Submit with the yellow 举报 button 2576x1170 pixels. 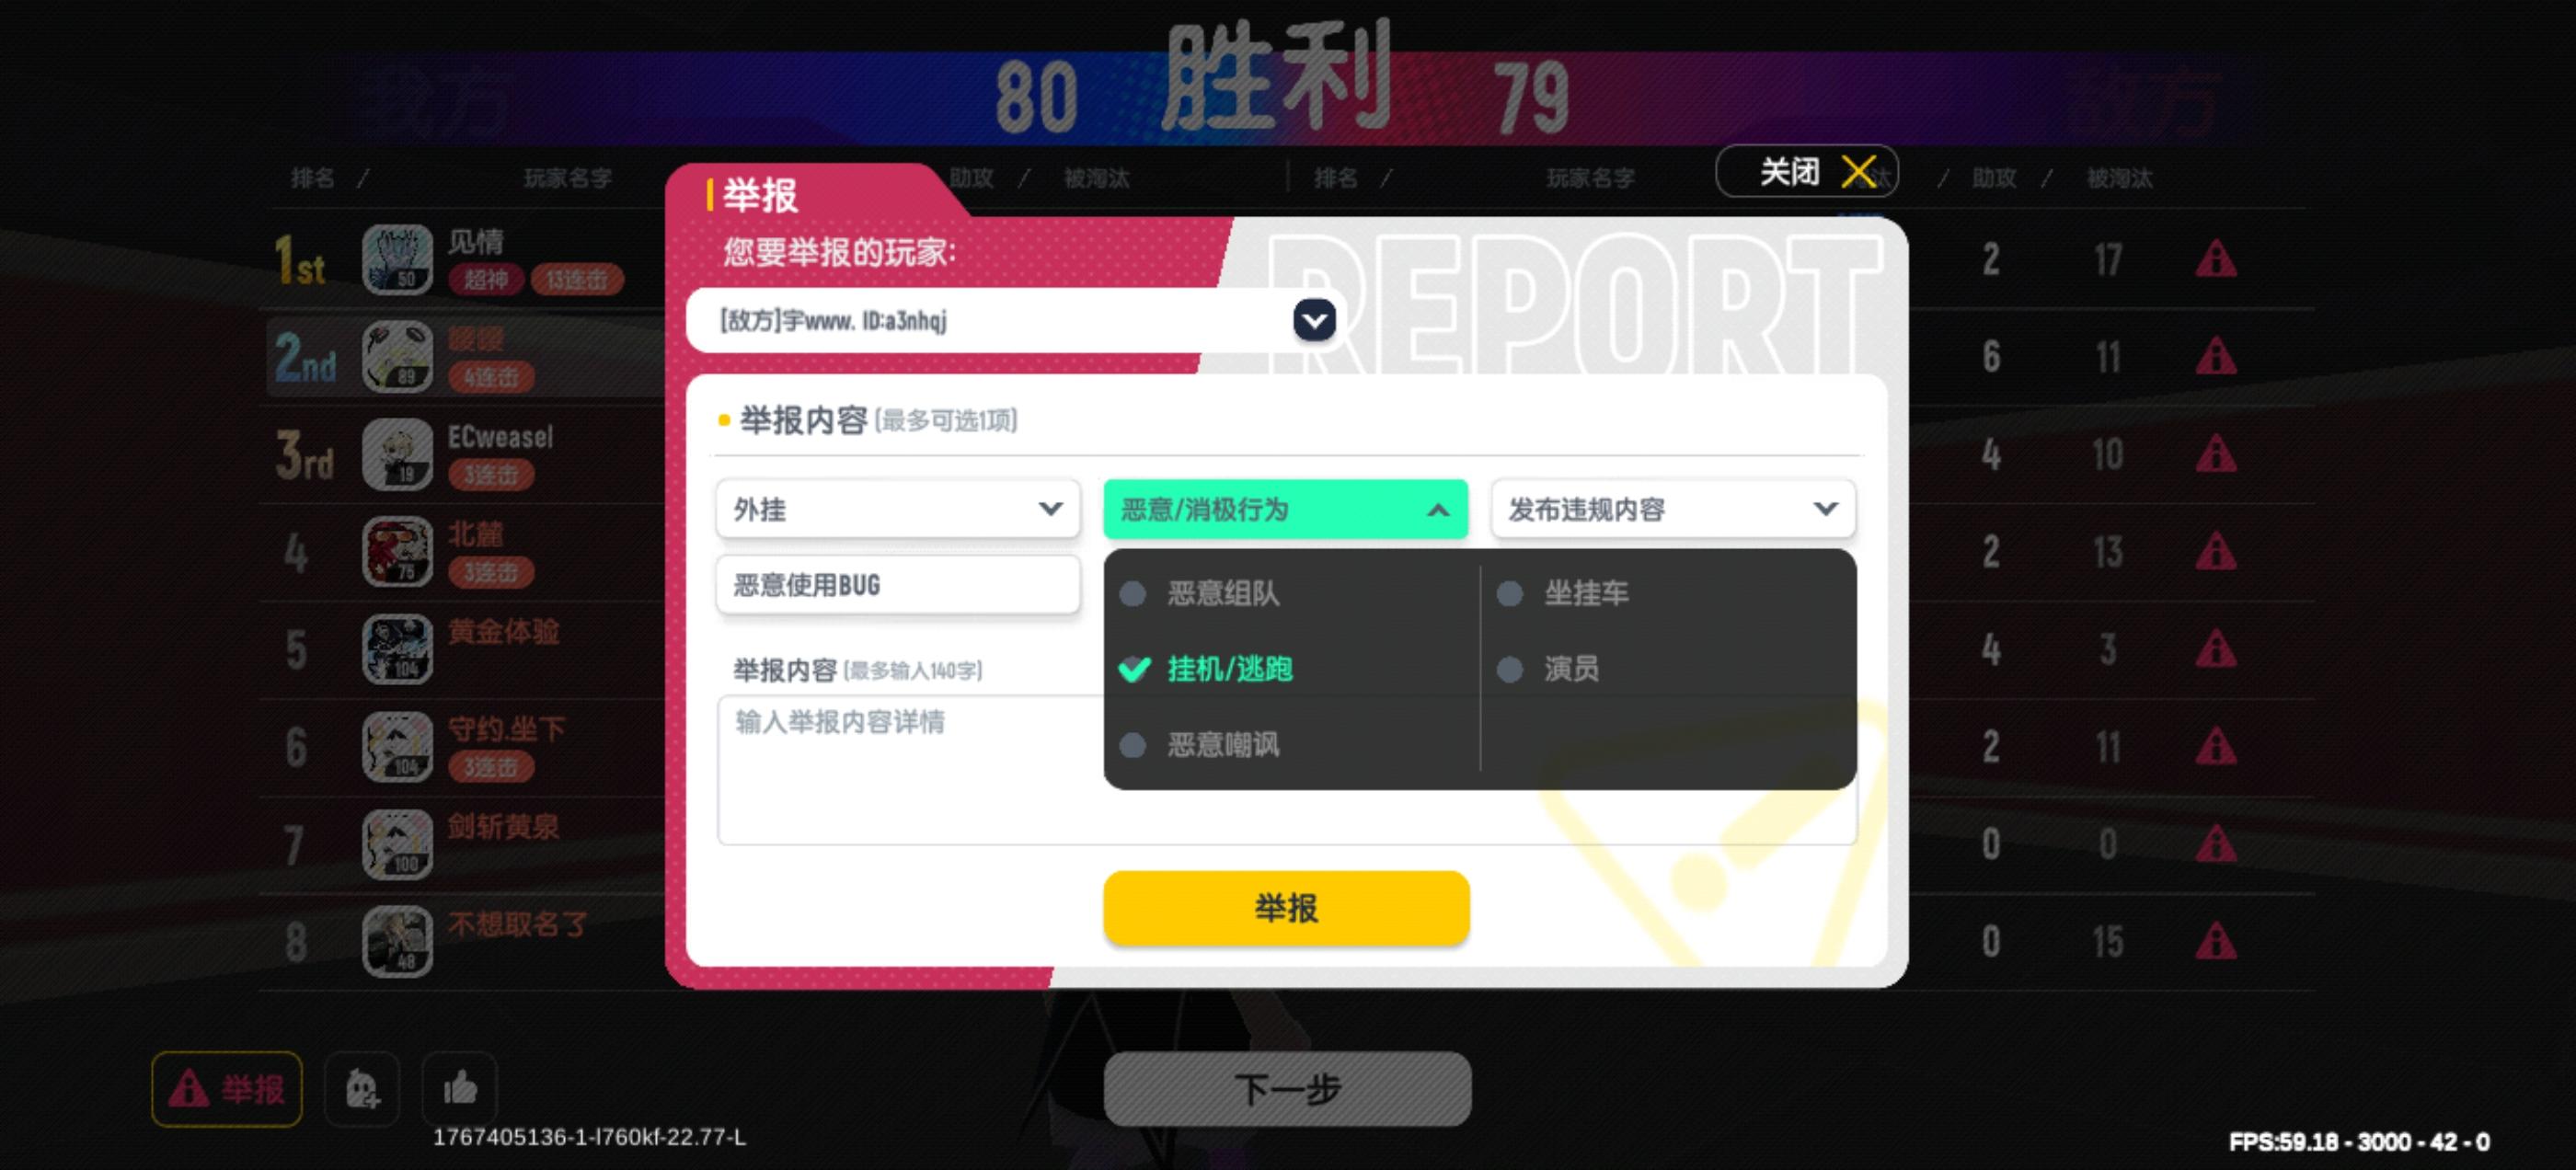pyautogui.click(x=1286, y=908)
